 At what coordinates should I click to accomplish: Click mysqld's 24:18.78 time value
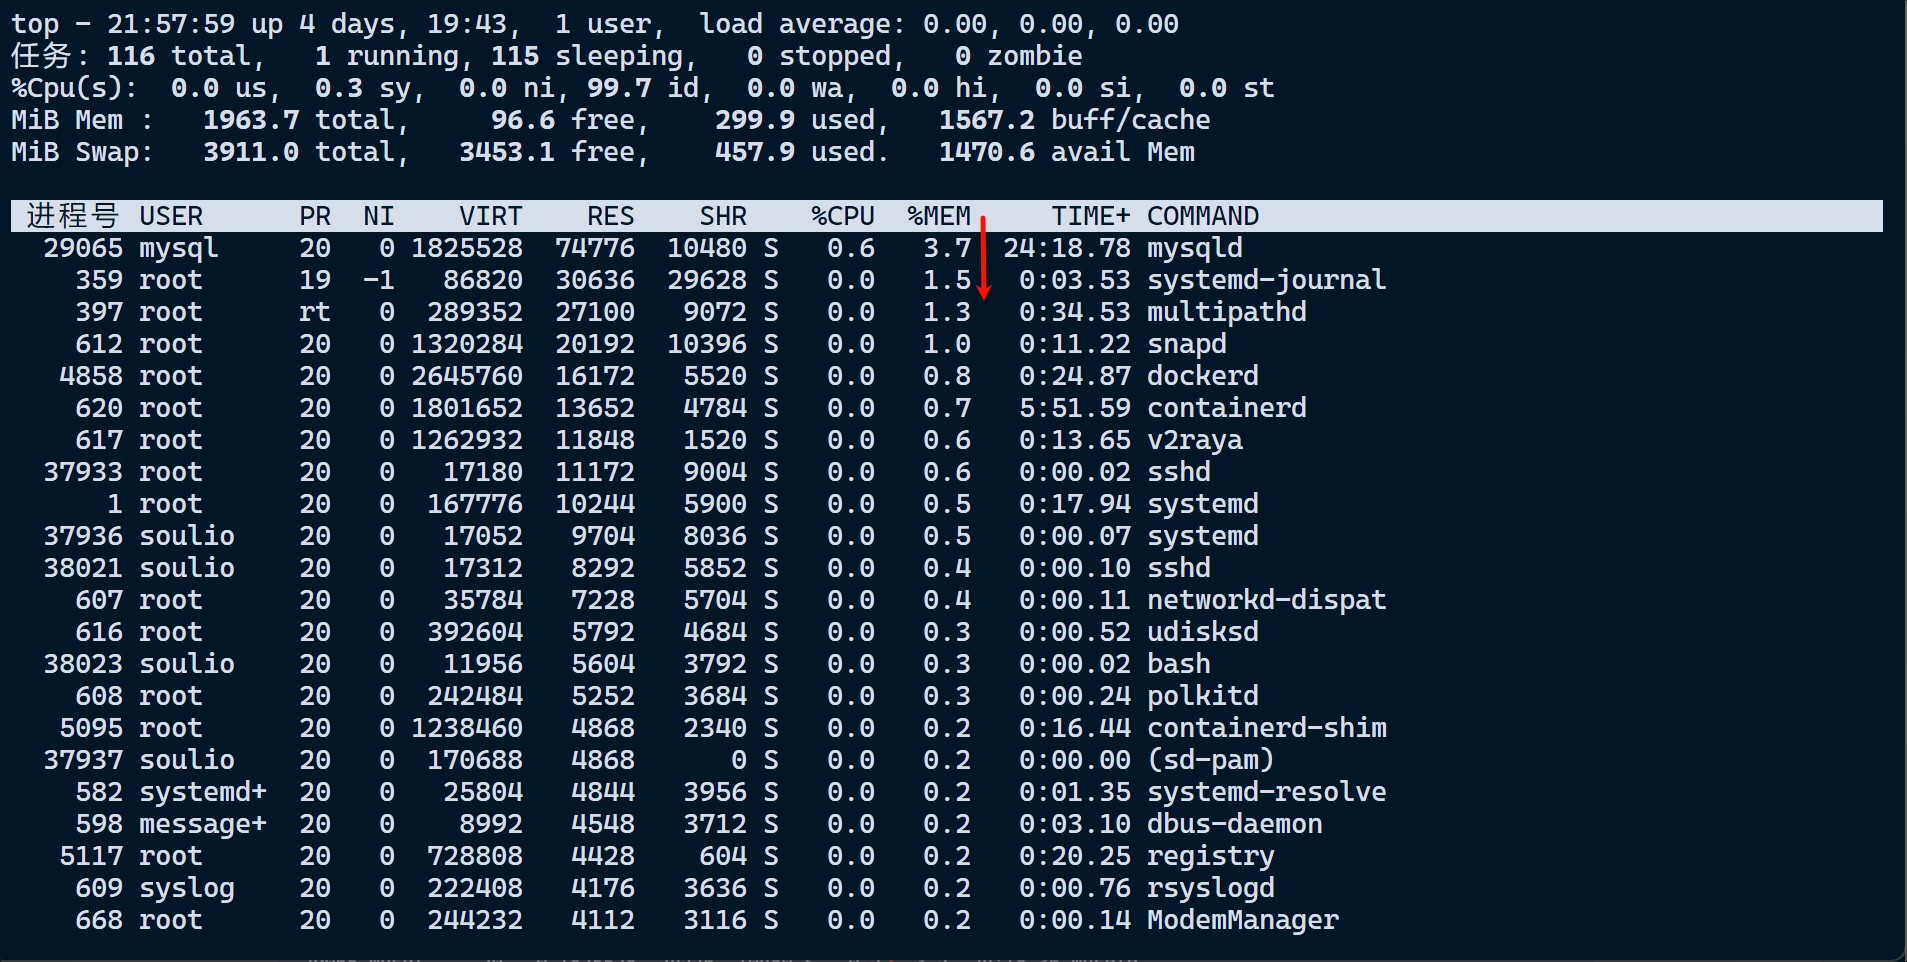[1066, 248]
